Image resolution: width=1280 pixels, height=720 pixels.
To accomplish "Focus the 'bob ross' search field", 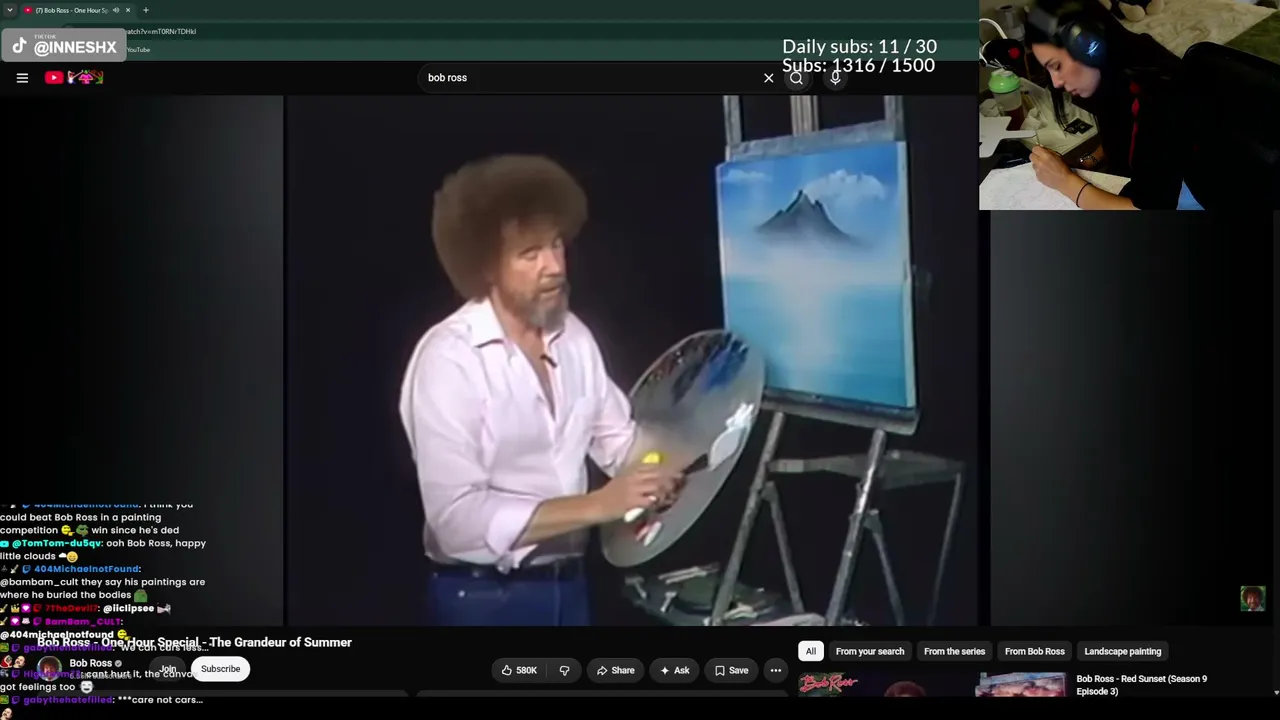I will 590,78.
